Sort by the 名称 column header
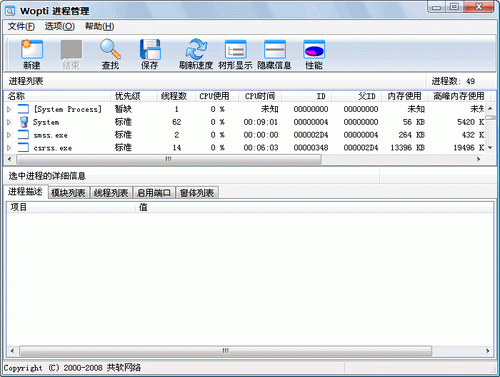The width and height of the screenshot is (500, 377). tap(57, 96)
